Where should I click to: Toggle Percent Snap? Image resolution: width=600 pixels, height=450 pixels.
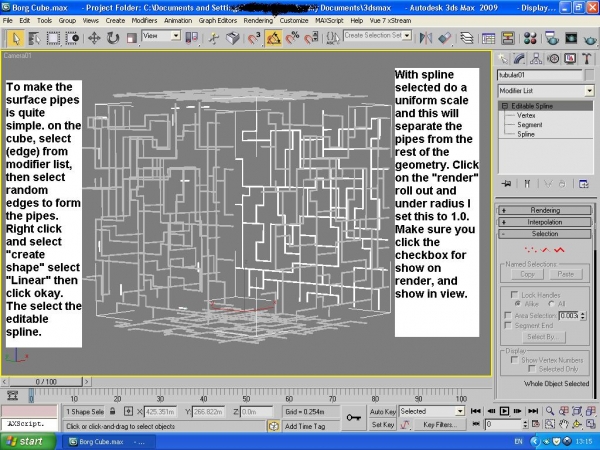pyautogui.click(x=293, y=38)
